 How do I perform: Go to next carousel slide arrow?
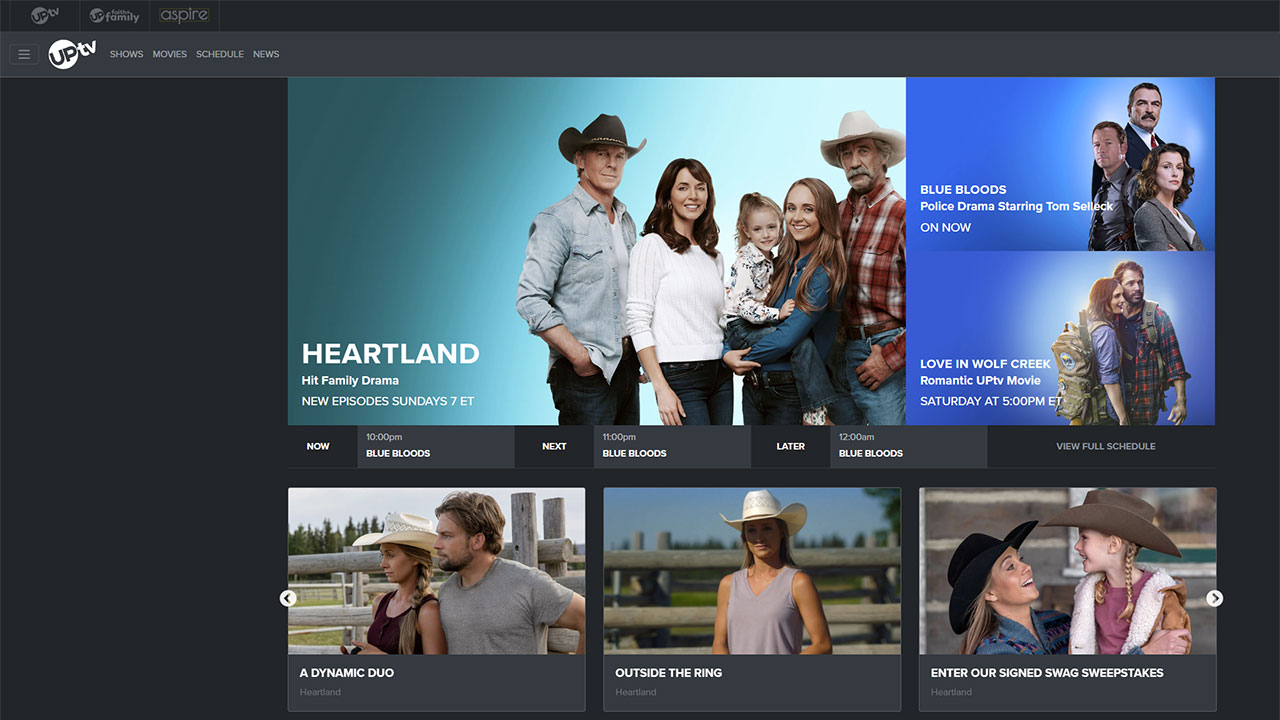[1215, 598]
